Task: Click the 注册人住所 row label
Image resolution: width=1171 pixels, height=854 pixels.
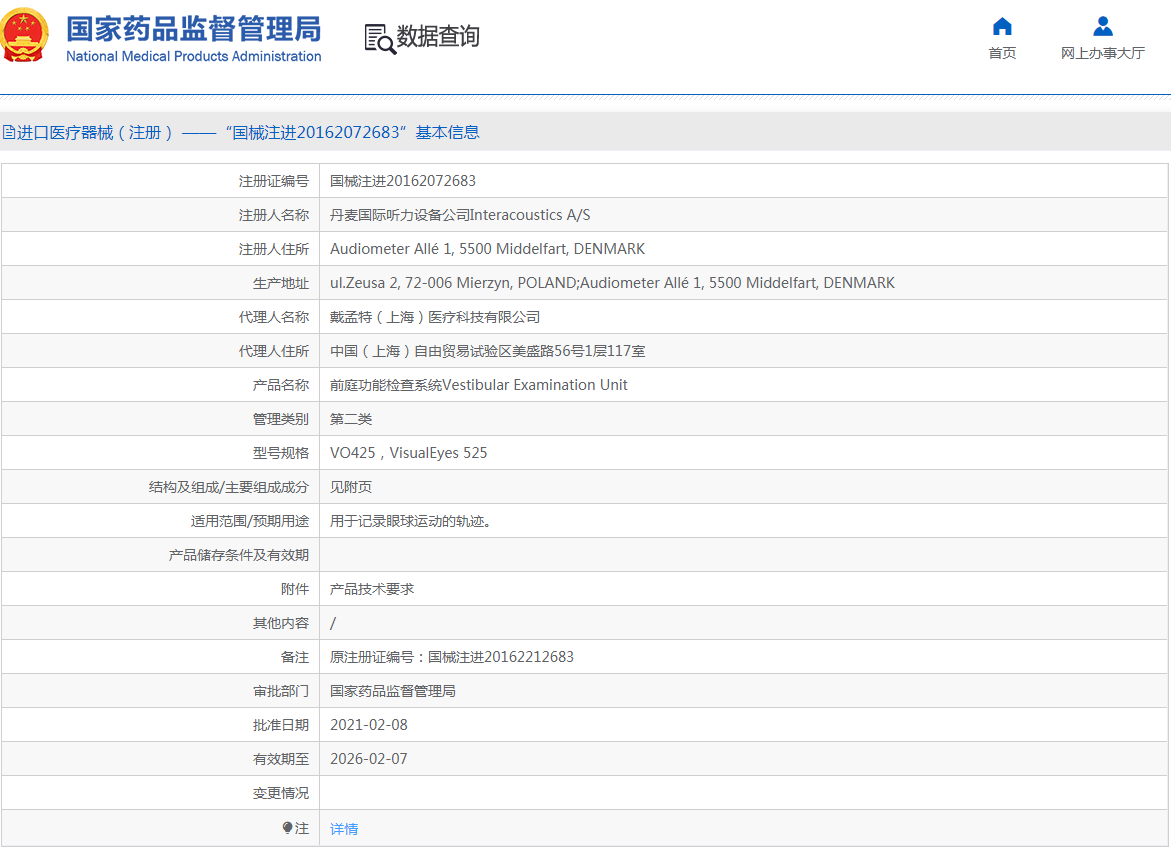Action: point(273,249)
